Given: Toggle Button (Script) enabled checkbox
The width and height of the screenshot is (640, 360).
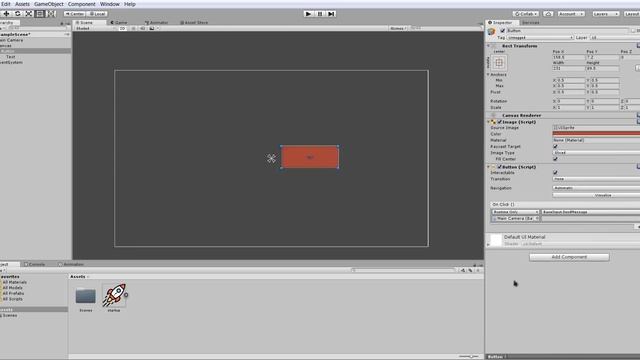Looking at the screenshot, I should coord(500,167).
